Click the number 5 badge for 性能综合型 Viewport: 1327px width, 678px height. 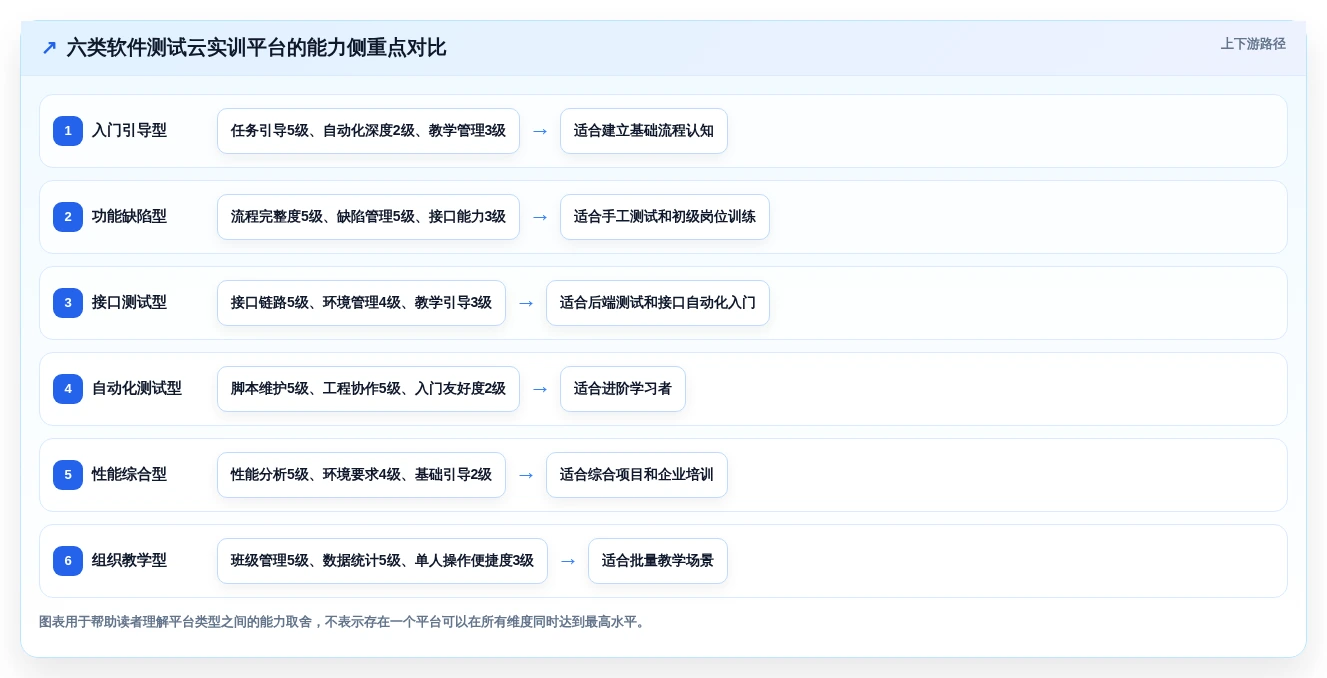pos(68,475)
